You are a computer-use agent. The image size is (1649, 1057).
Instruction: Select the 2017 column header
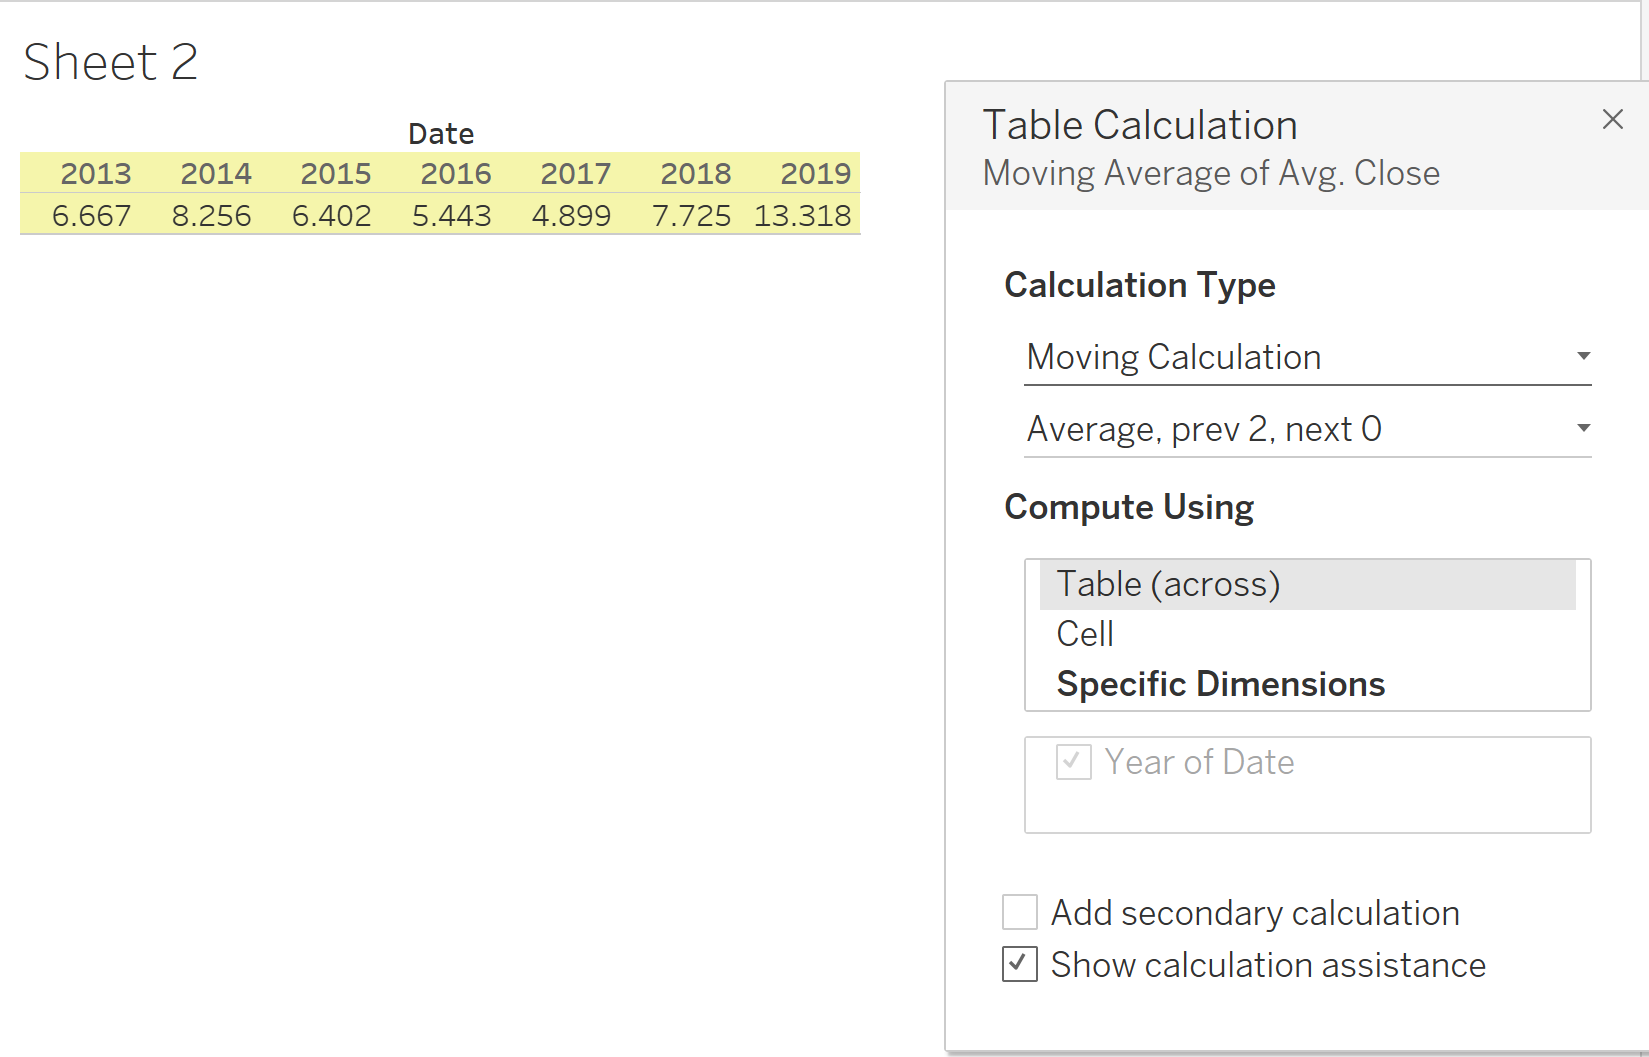pyautogui.click(x=575, y=174)
